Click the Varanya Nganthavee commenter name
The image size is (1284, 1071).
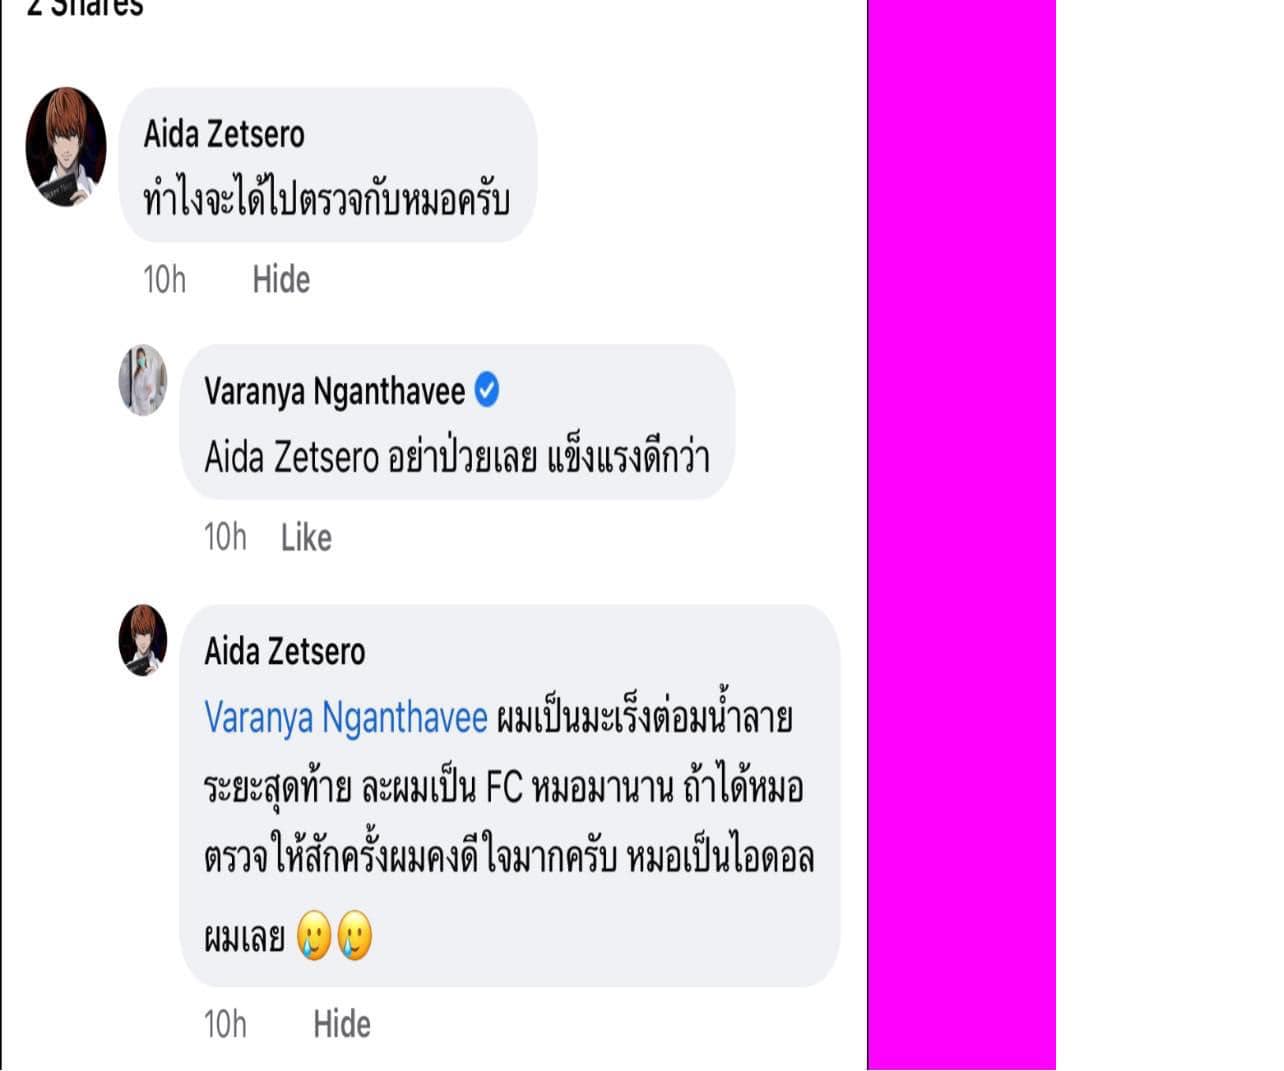point(334,391)
